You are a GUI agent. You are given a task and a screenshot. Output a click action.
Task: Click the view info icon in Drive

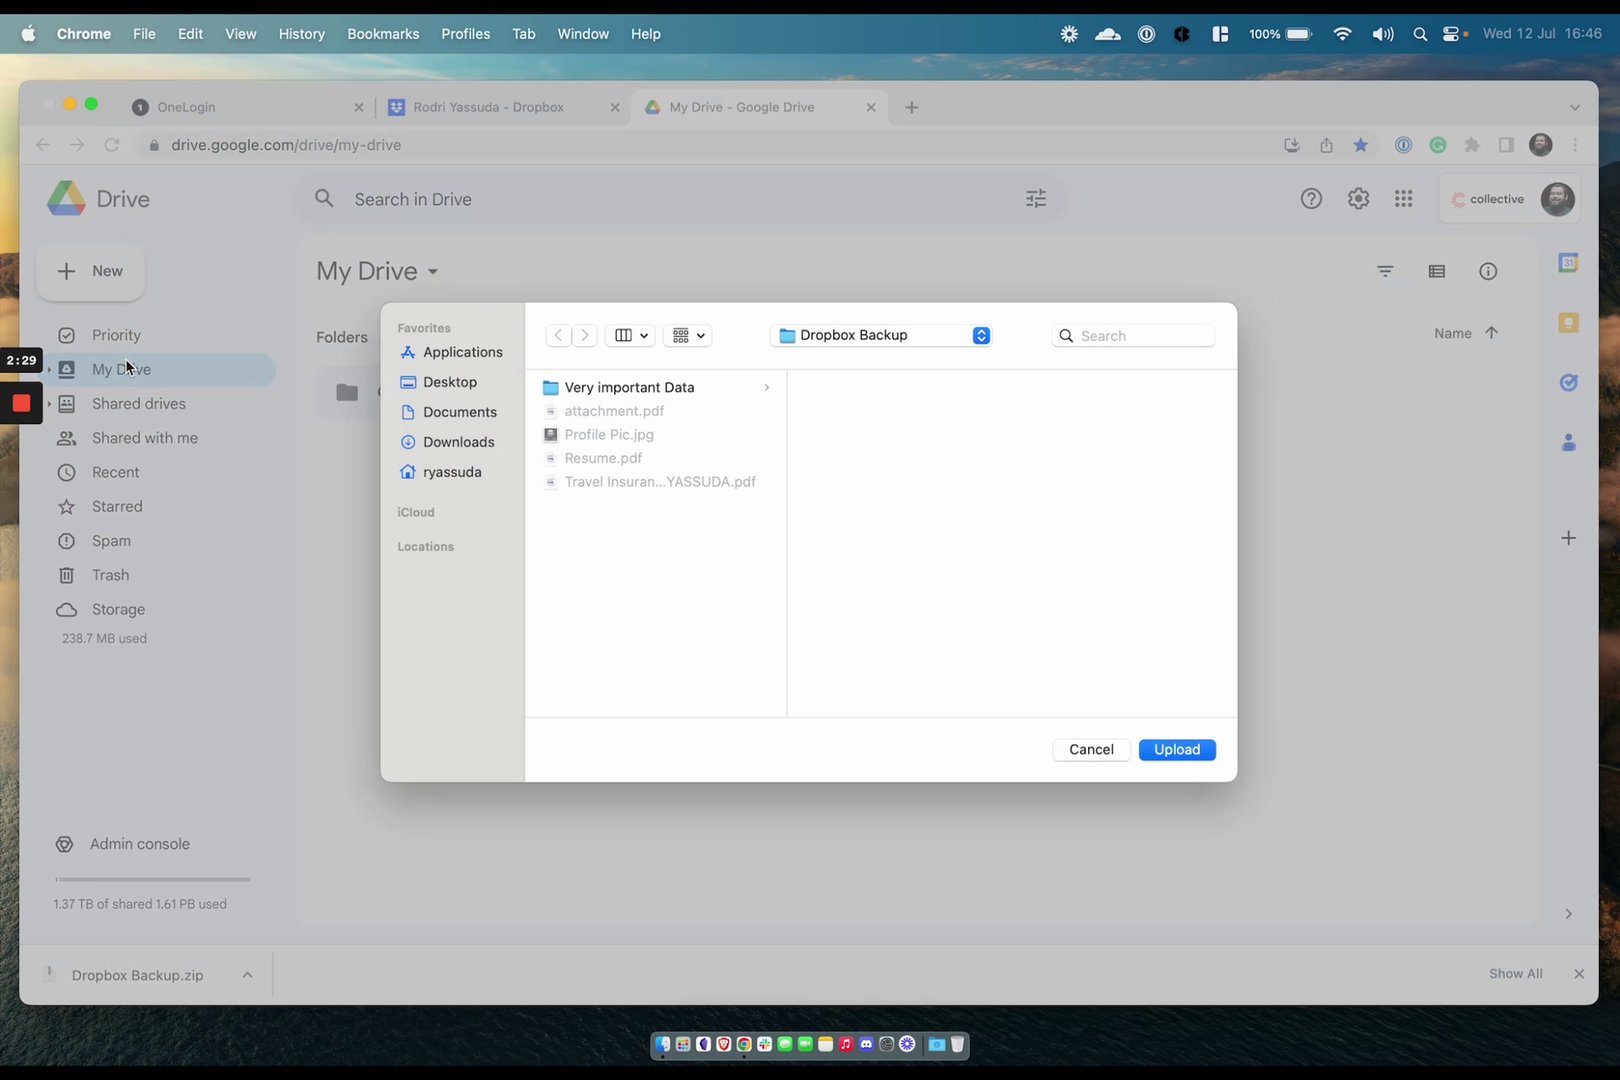click(x=1488, y=271)
